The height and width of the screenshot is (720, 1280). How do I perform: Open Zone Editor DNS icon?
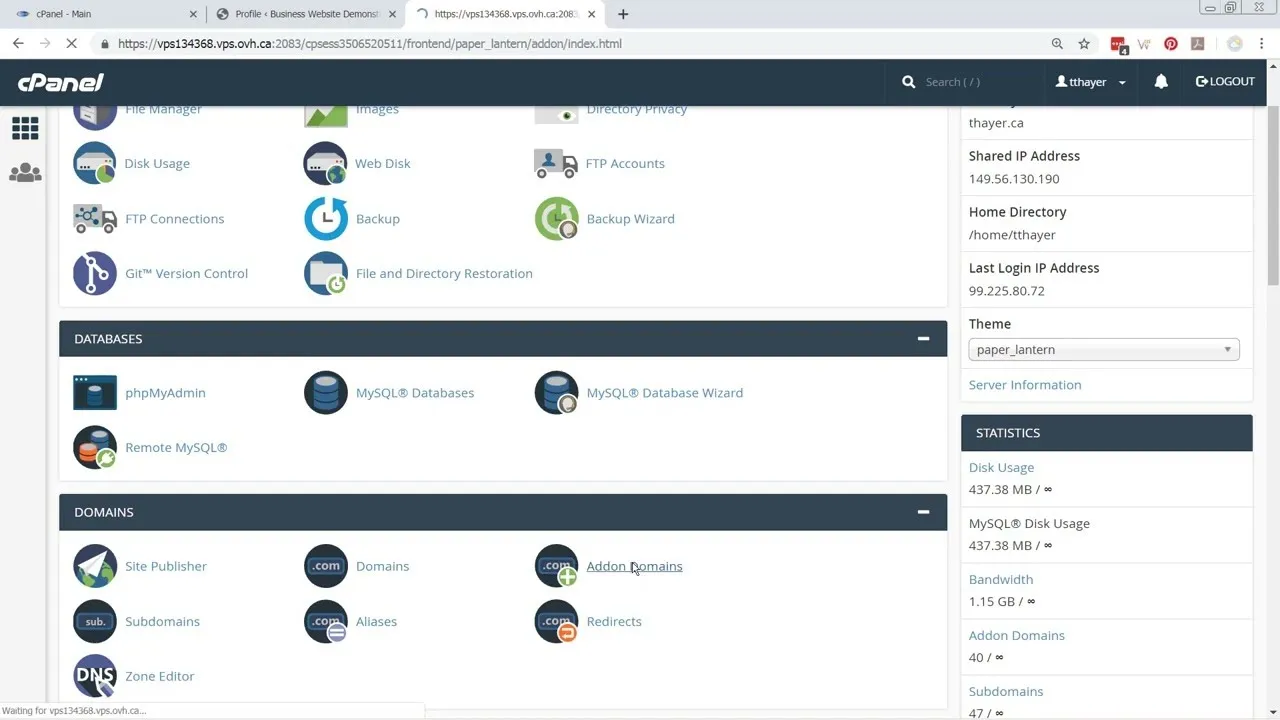(x=95, y=676)
